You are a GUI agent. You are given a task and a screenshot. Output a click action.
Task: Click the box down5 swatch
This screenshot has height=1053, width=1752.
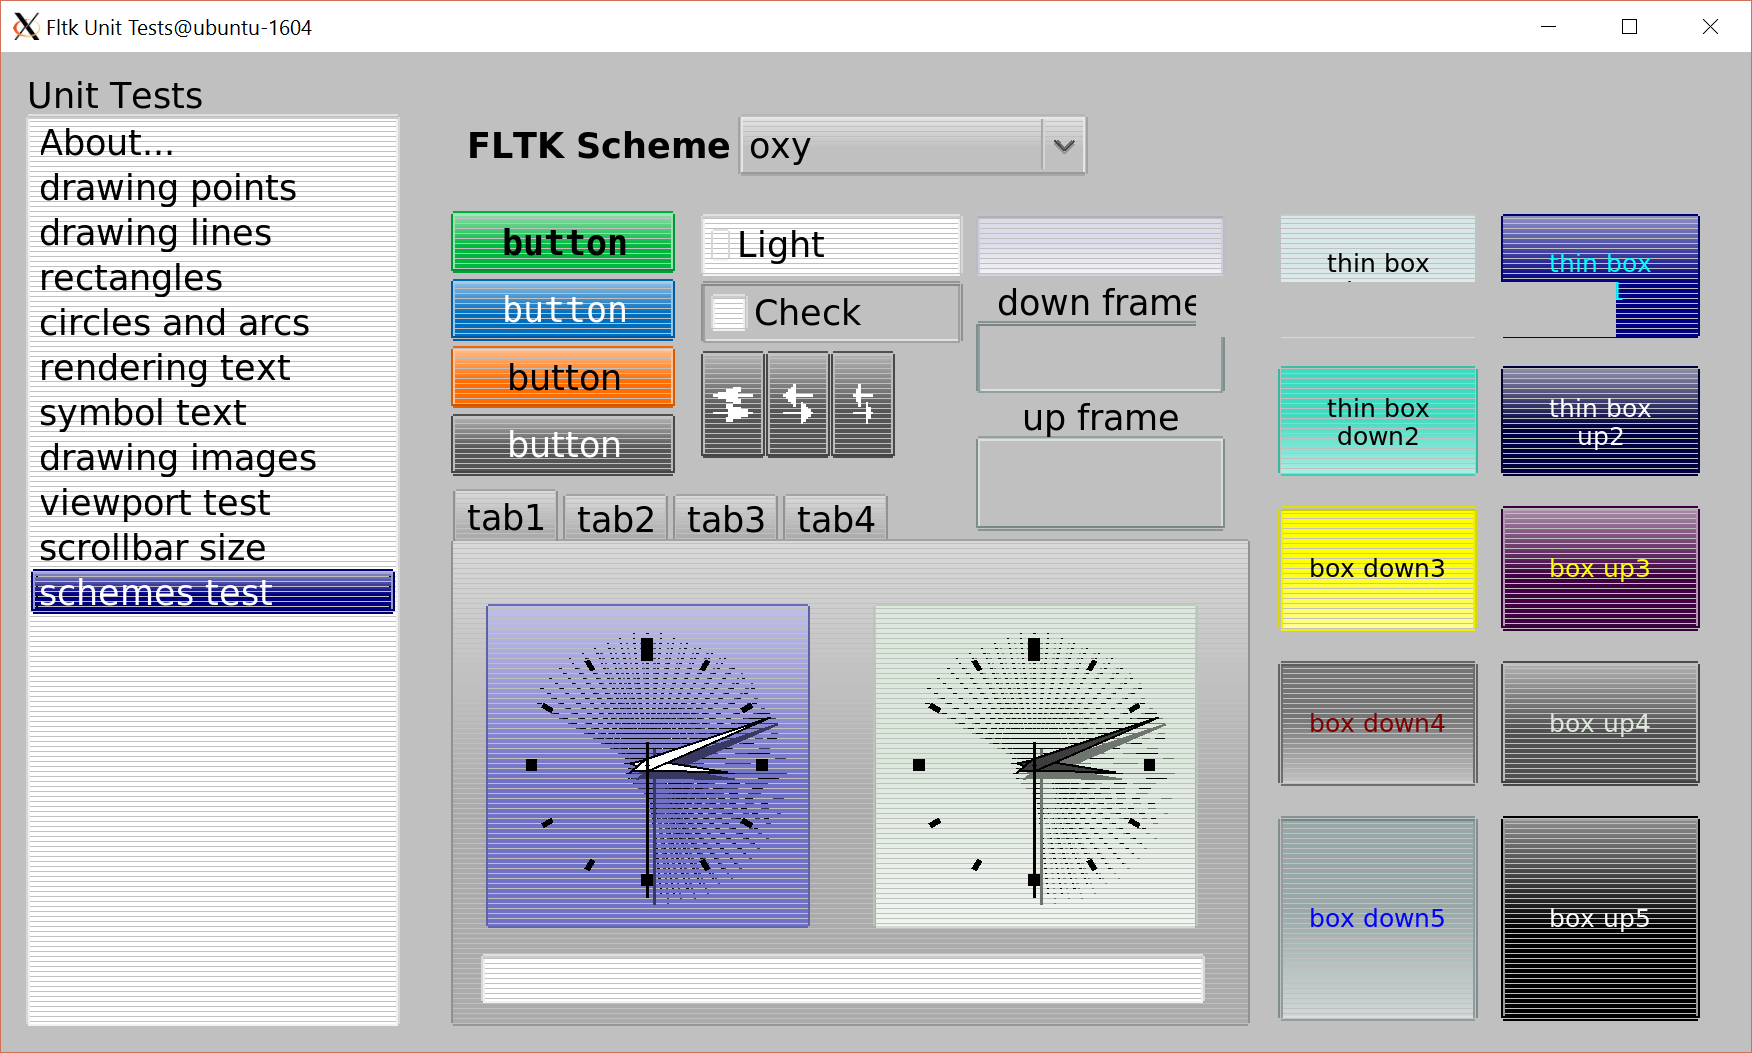click(1378, 919)
